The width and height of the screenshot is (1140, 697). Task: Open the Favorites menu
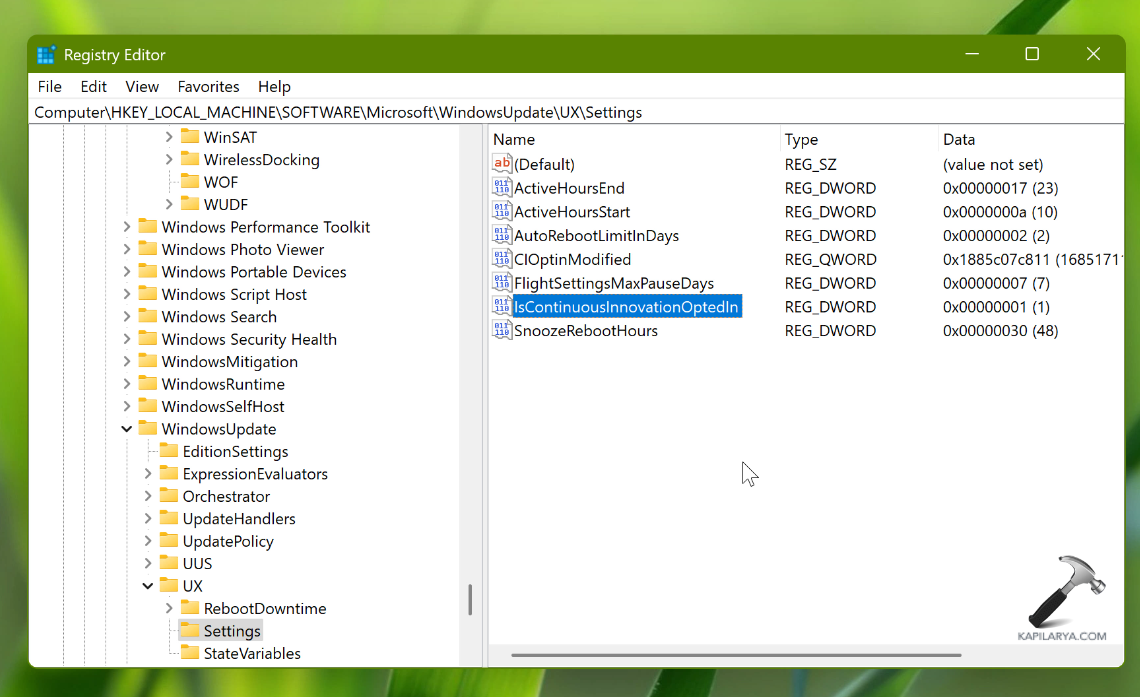coord(208,87)
